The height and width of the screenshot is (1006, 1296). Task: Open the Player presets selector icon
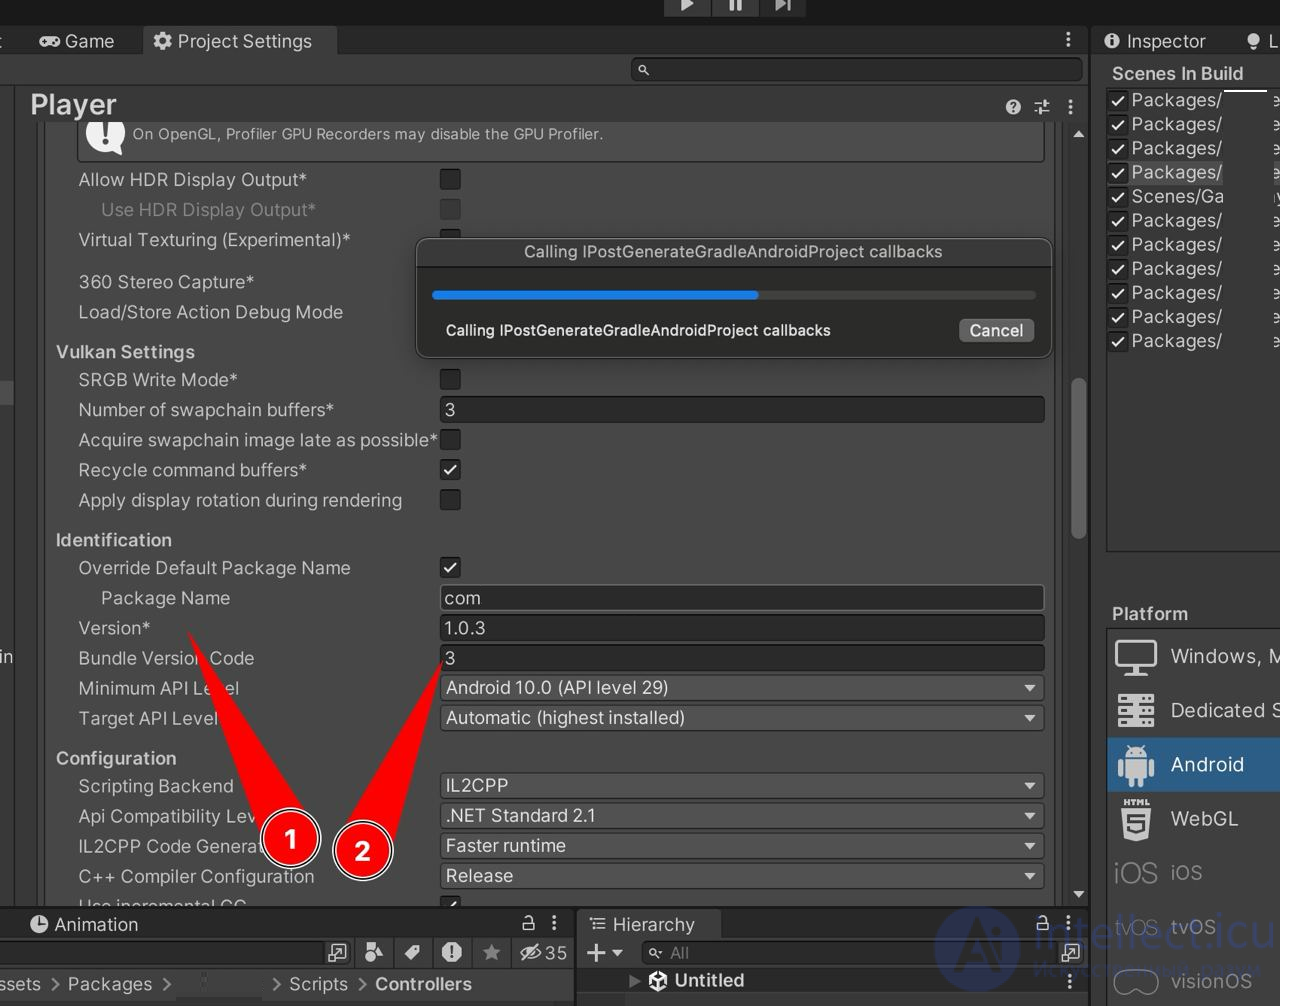pyautogui.click(x=1042, y=106)
